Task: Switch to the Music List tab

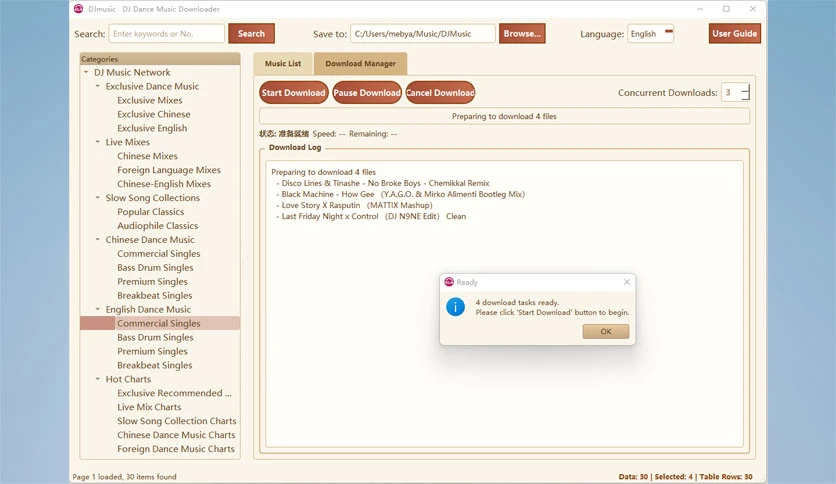Action: click(283, 63)
